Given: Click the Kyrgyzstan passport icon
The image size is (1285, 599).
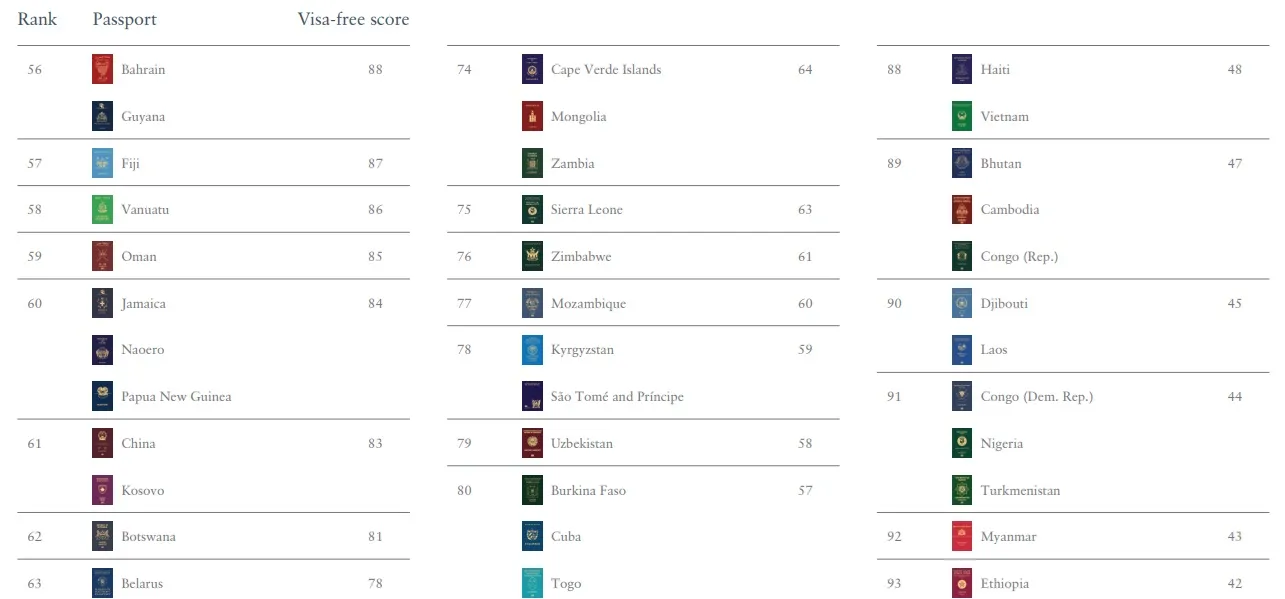Looking at the screenshot, I should 532,350.
